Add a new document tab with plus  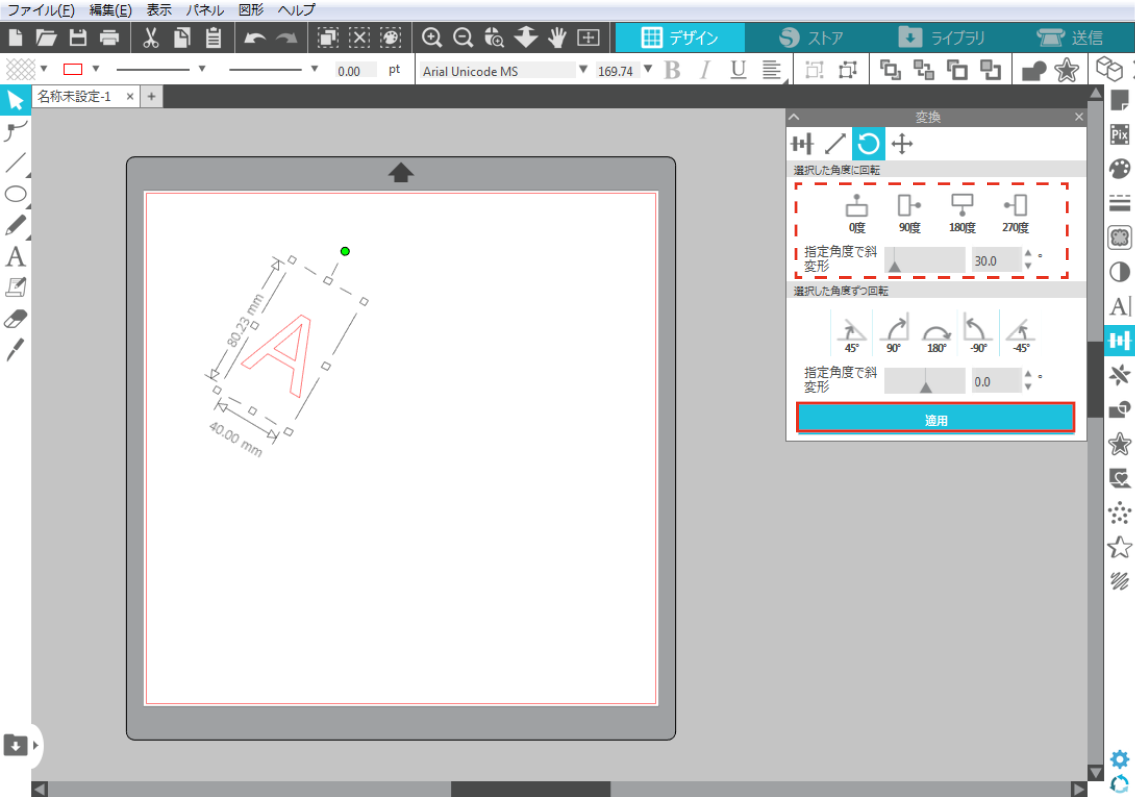point(151,96)
